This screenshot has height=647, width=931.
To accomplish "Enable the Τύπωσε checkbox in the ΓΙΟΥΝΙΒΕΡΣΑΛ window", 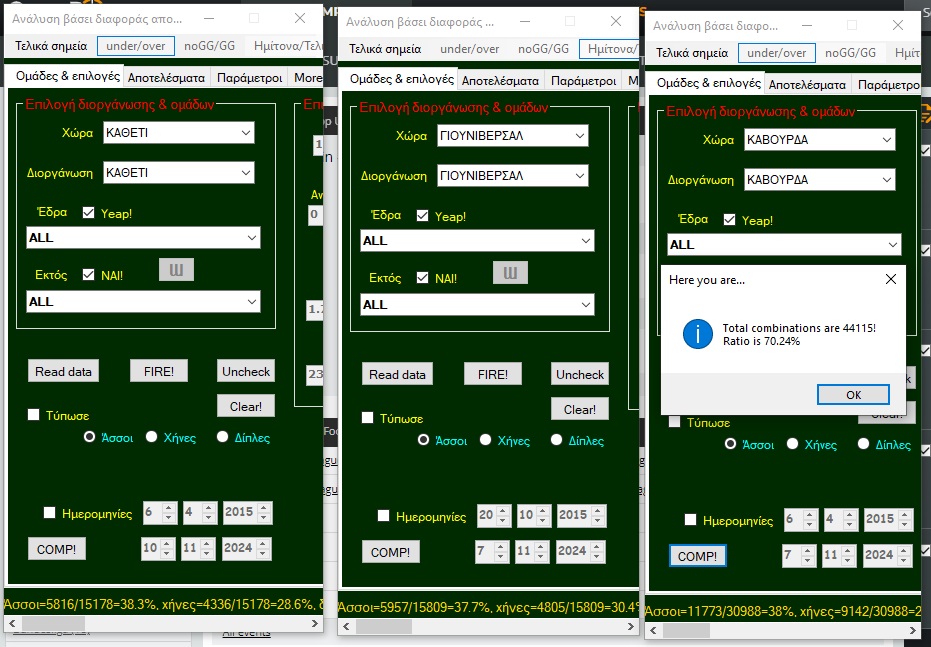I will click(x=368, y=417).
